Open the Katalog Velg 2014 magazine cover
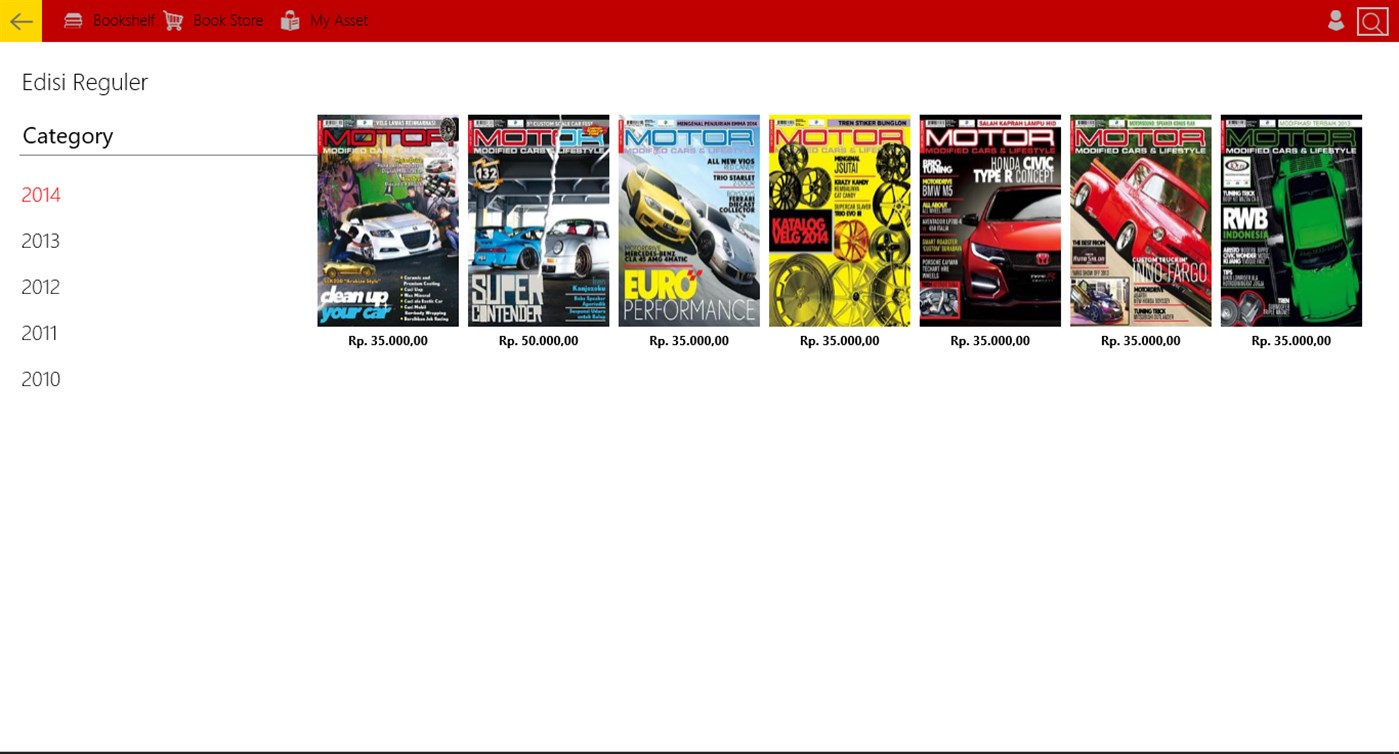Viewport: 1399px width, 754px height. (840, 220)
